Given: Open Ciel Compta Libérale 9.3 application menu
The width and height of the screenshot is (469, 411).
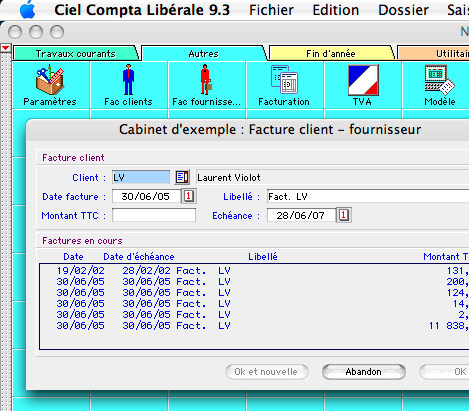Looking at the screenshot, I should click(142, 10).
